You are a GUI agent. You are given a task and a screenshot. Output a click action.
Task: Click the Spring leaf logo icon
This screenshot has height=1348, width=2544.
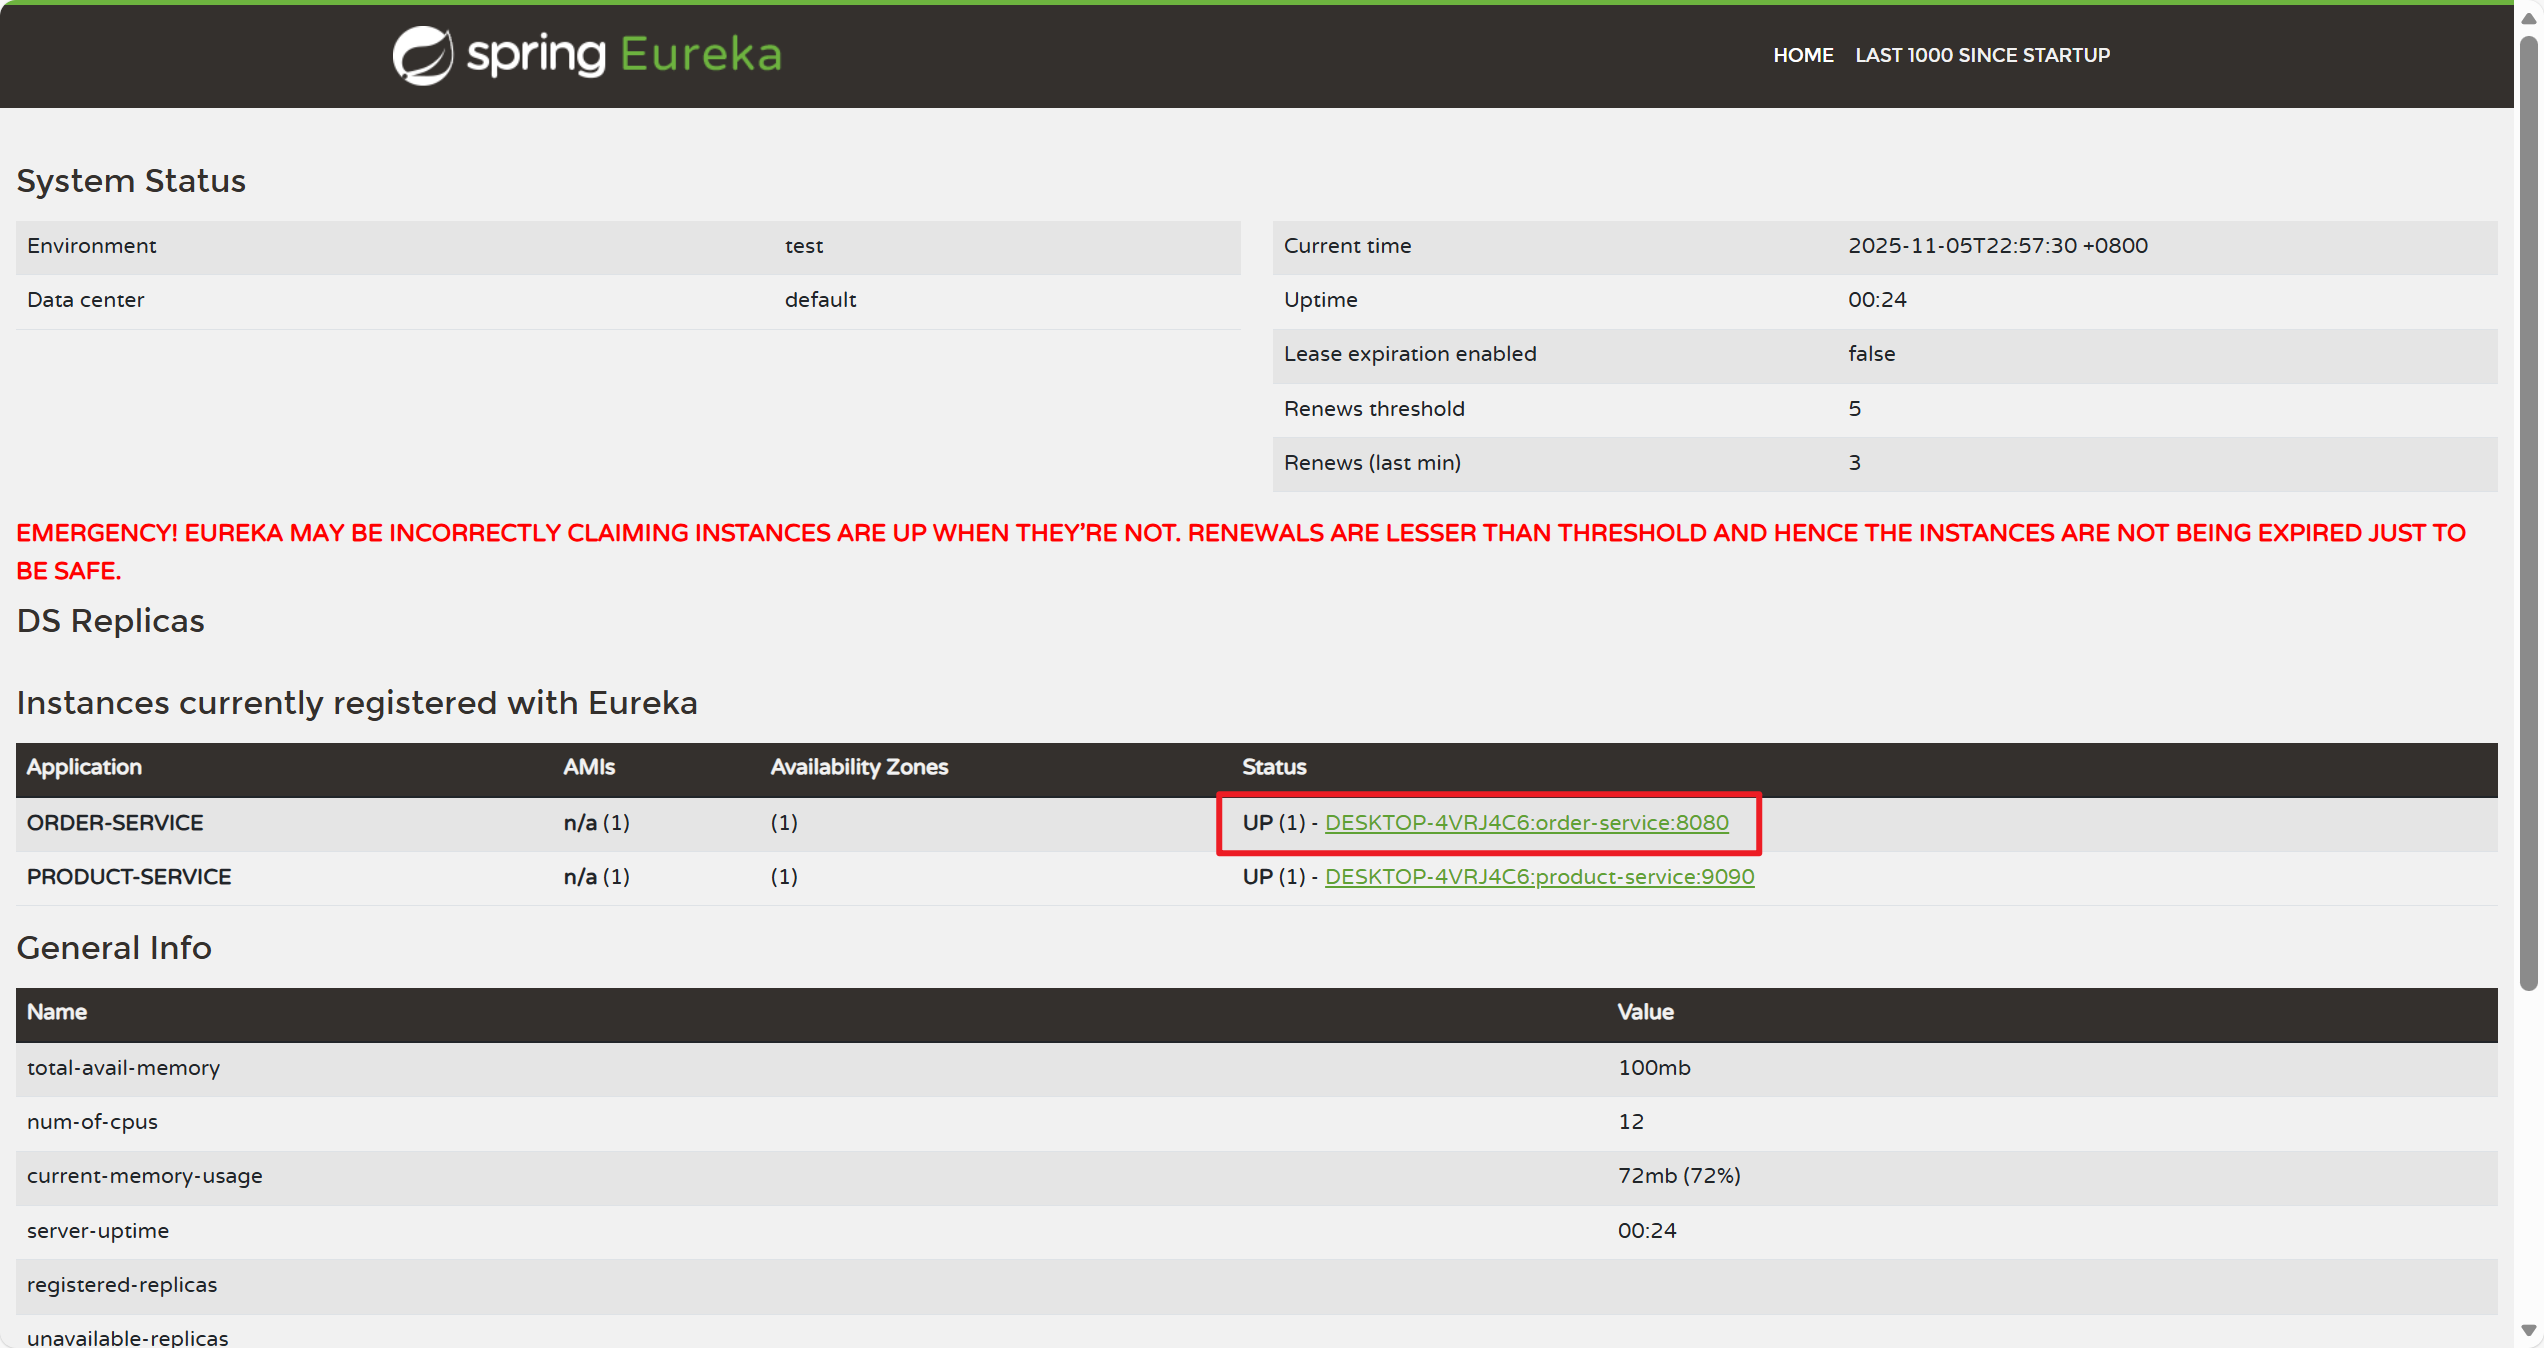(x=422, y=55)
